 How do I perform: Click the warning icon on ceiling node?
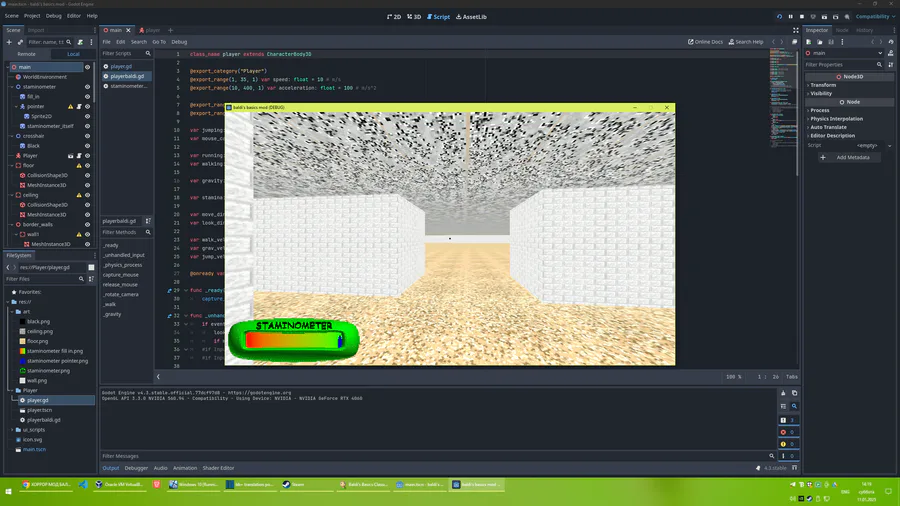pos(79,195)
